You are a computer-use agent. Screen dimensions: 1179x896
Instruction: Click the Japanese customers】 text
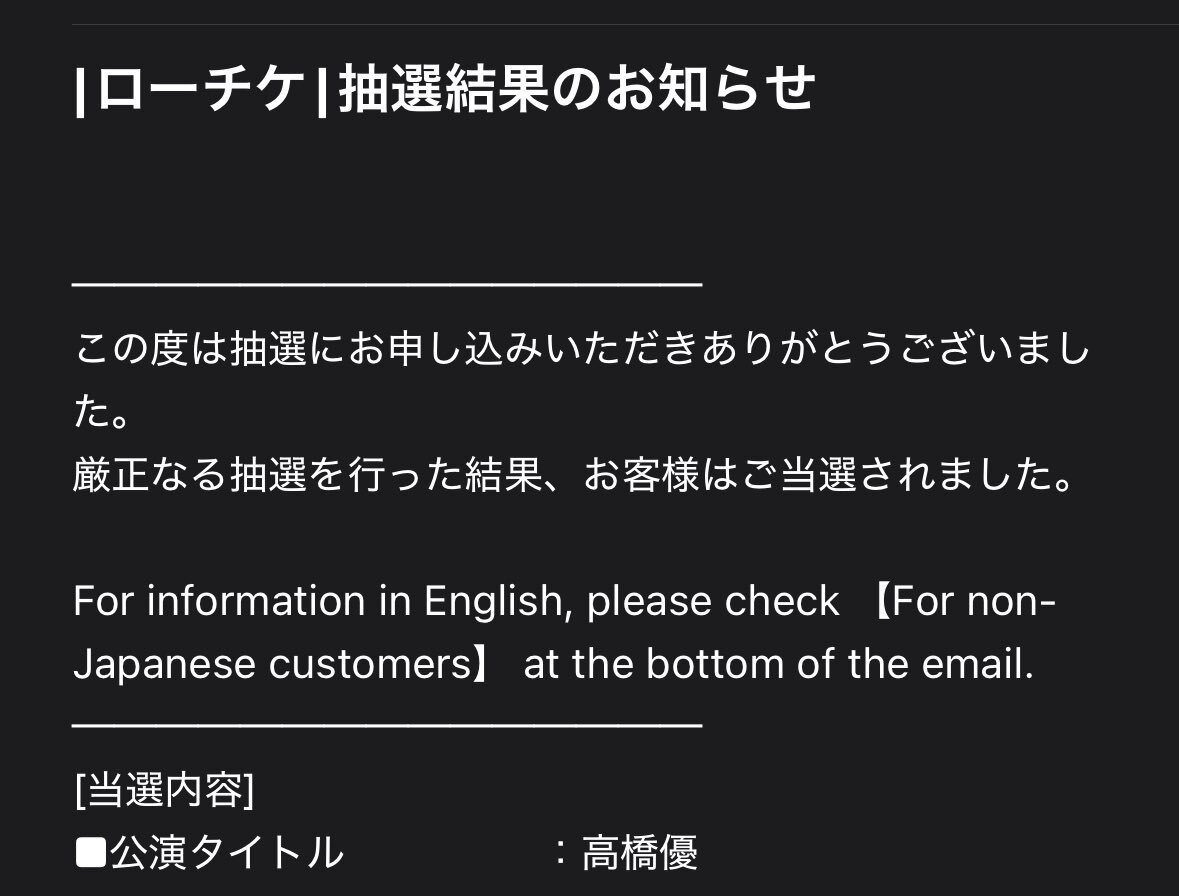coord(283,664)
